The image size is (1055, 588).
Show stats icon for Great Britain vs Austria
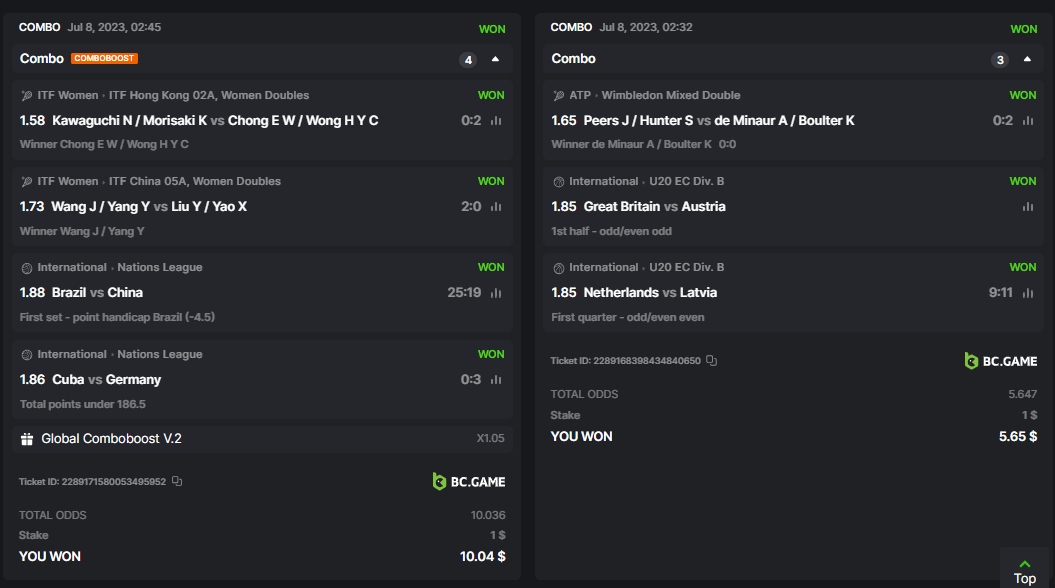coord(1028,207)
